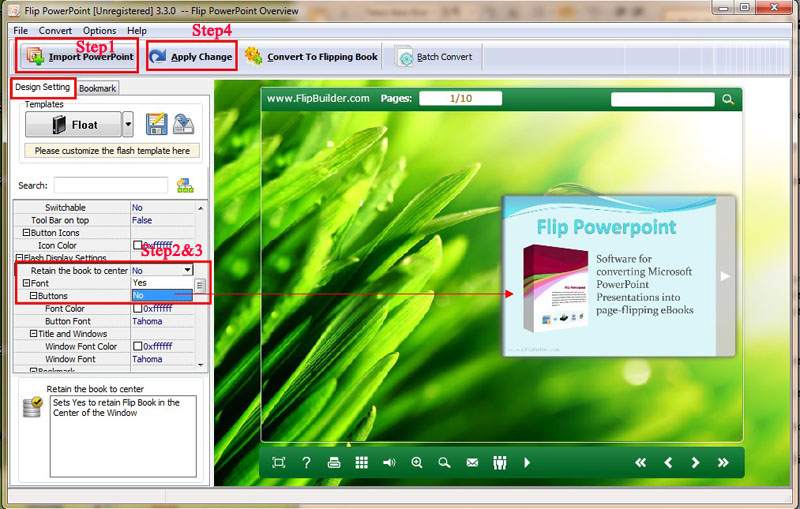Click the search icon in bottom toolbar
The width and height of the screenshot is (800, 509).
point(444,463)
